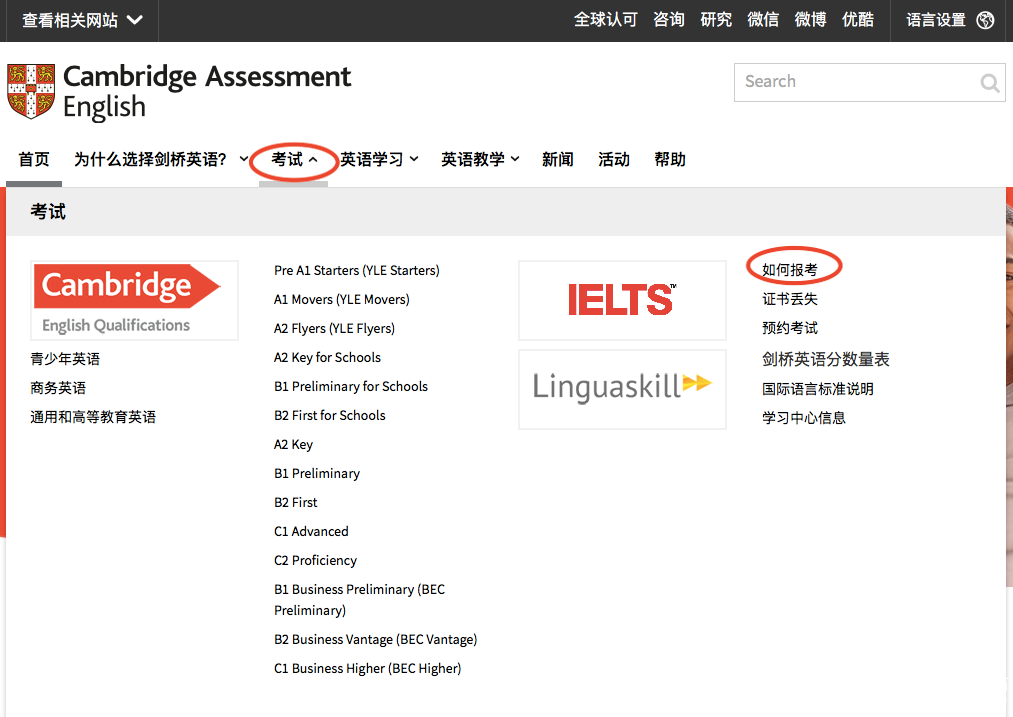
Task: Select the plain A2 Key exam link
Action: pos(293,444)
